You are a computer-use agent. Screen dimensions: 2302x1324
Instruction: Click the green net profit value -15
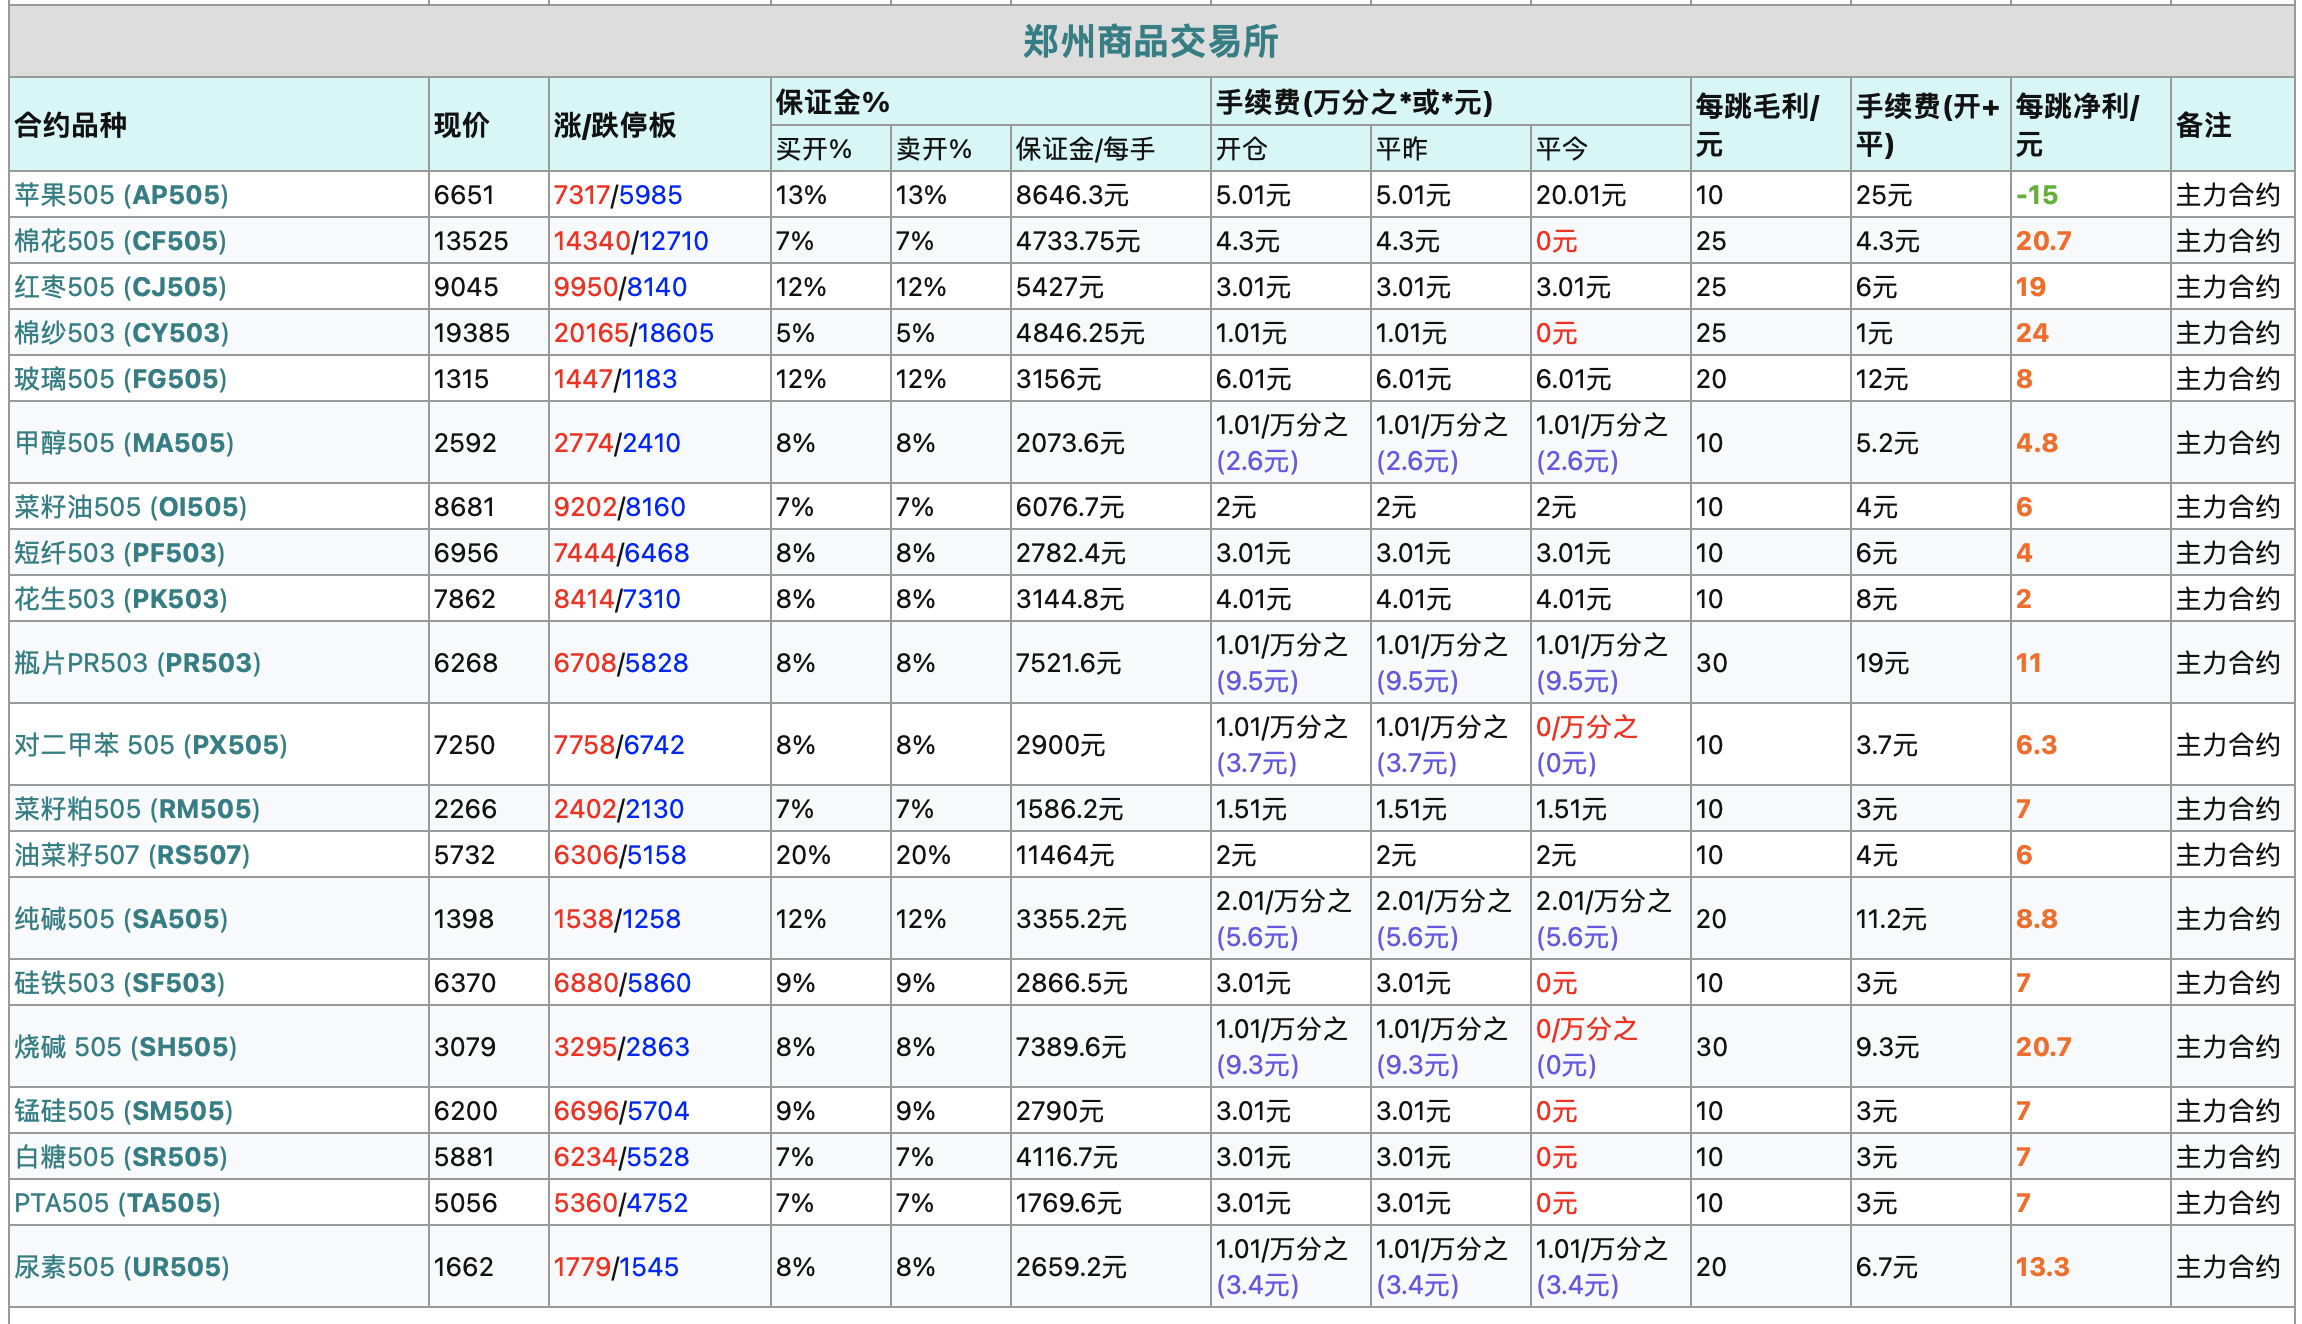click(2037, 195)
